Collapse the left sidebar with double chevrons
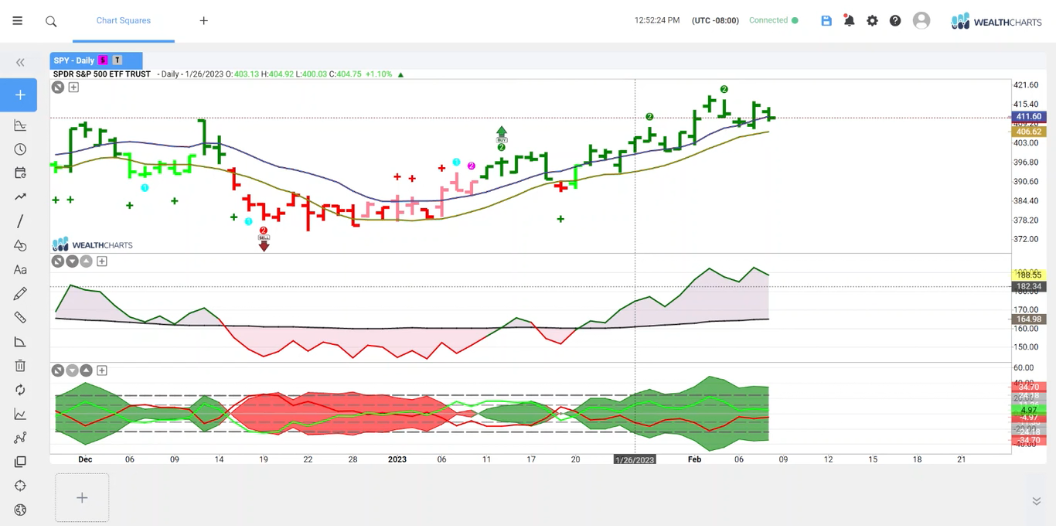Screen dimensions: 1056x526 (x=20, y=63)
